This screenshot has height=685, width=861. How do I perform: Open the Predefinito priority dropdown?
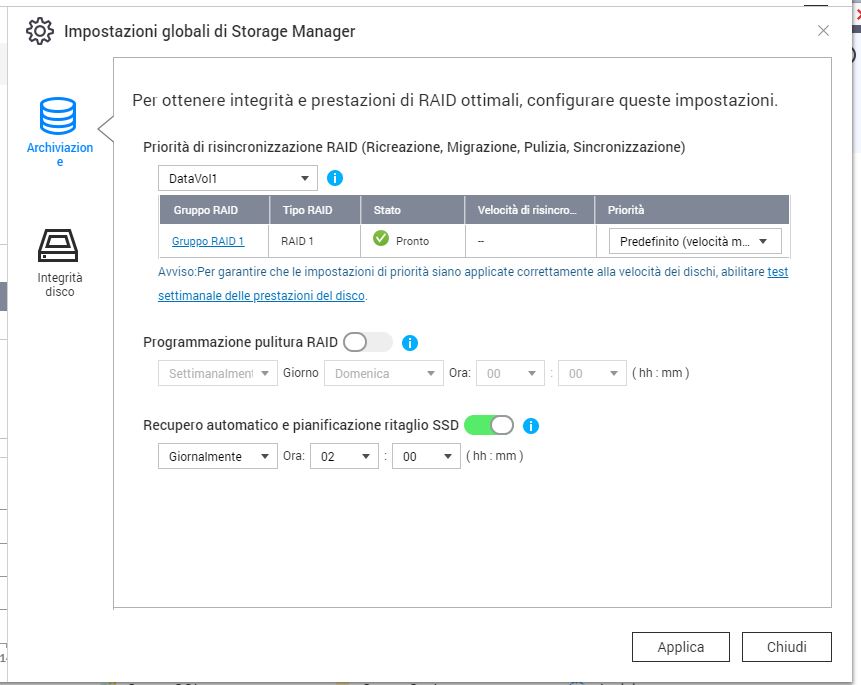point(695,241)
